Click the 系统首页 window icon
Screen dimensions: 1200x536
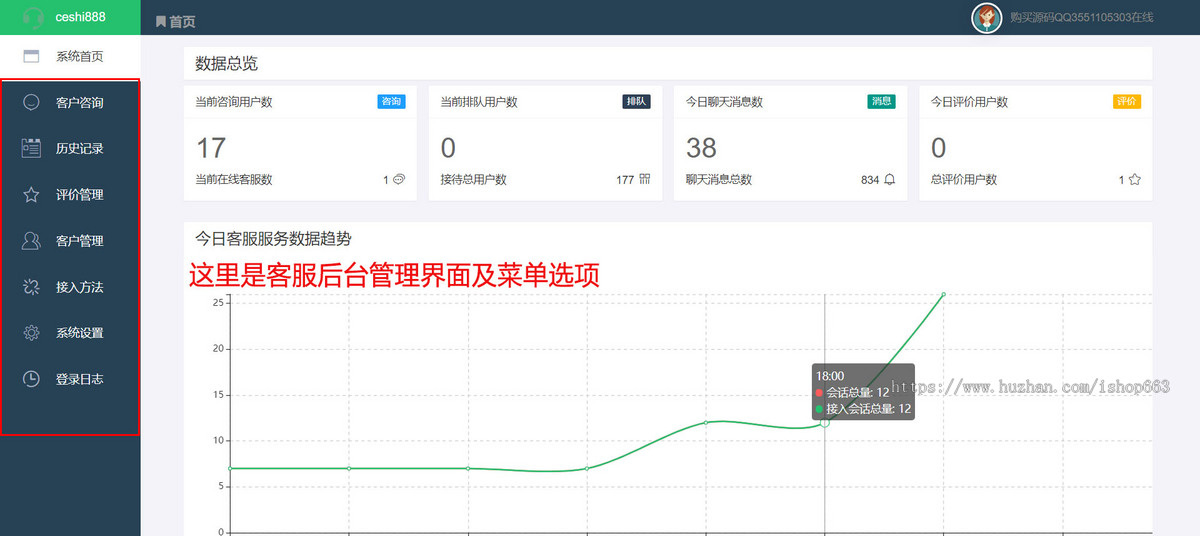[x=31, y=57]
